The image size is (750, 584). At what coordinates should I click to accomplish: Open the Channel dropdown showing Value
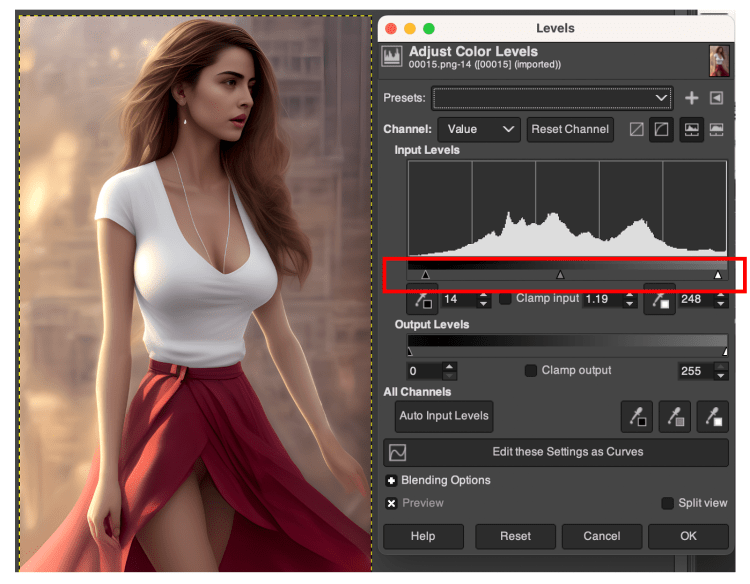479,129
